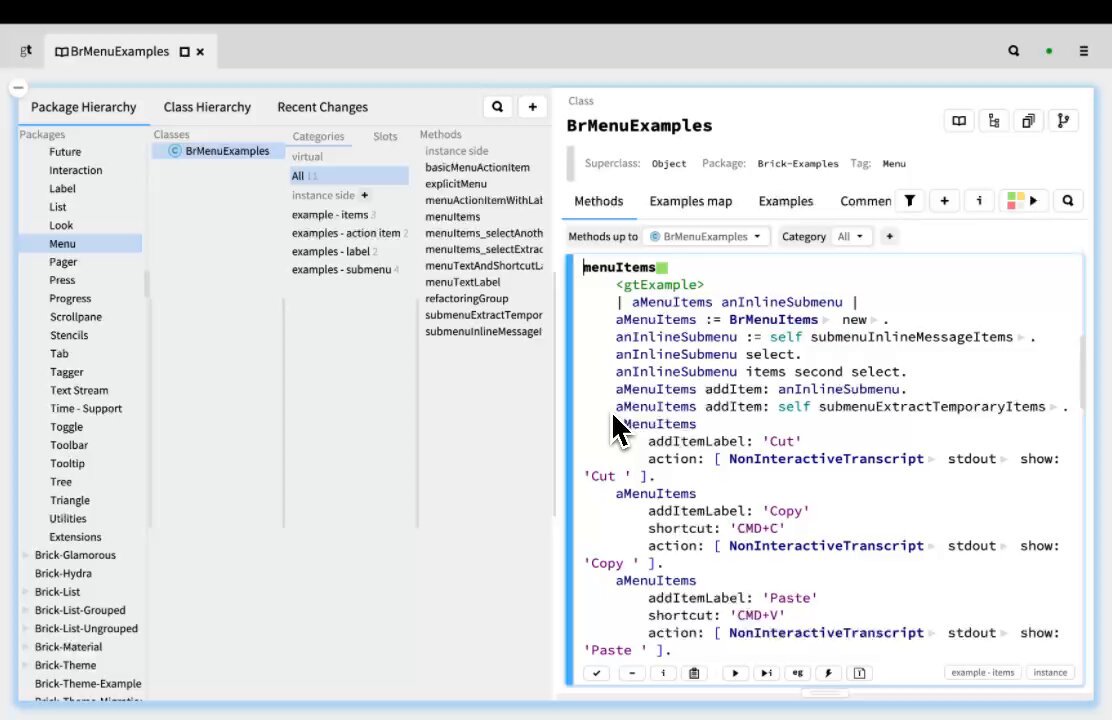Select menuTextLabel in the methods list
The image size is (1112, 720).
point(462,282)
